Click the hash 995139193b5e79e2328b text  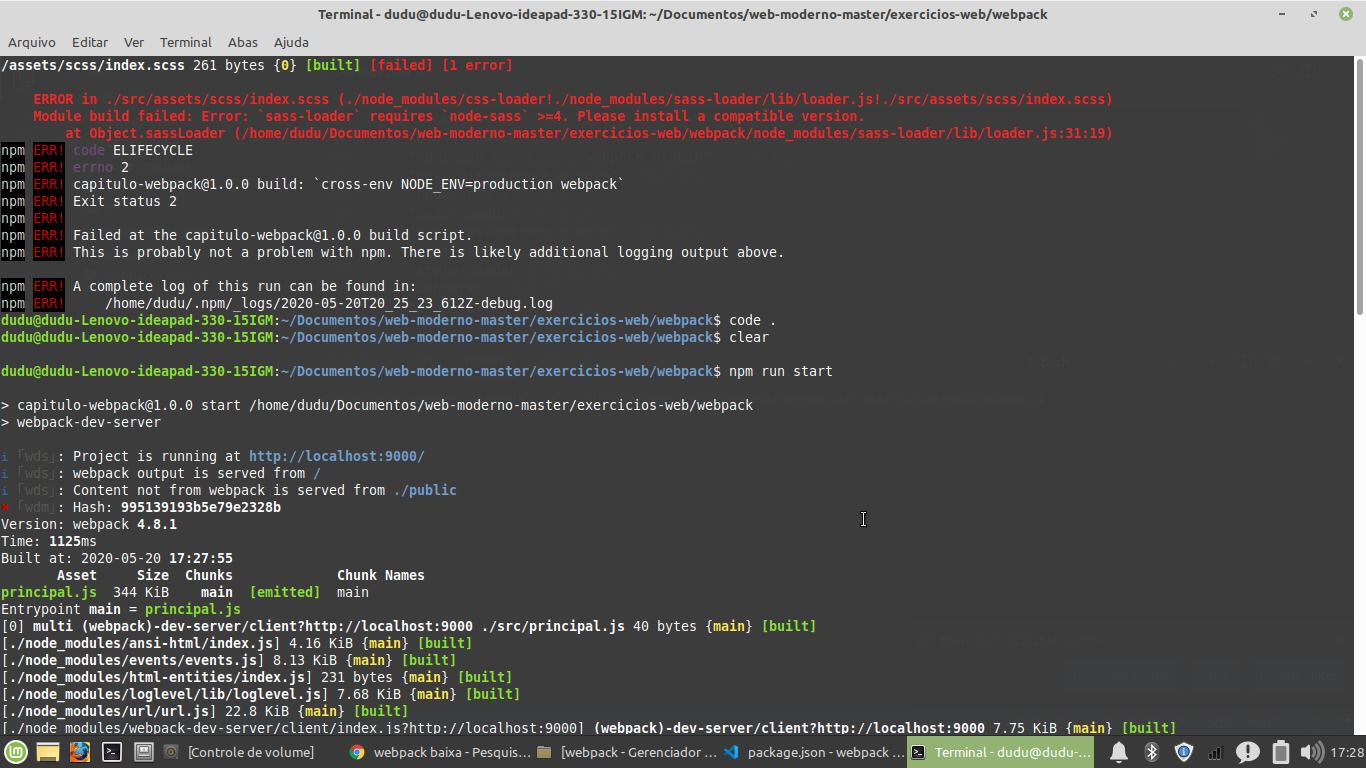[x=200, y=507]
